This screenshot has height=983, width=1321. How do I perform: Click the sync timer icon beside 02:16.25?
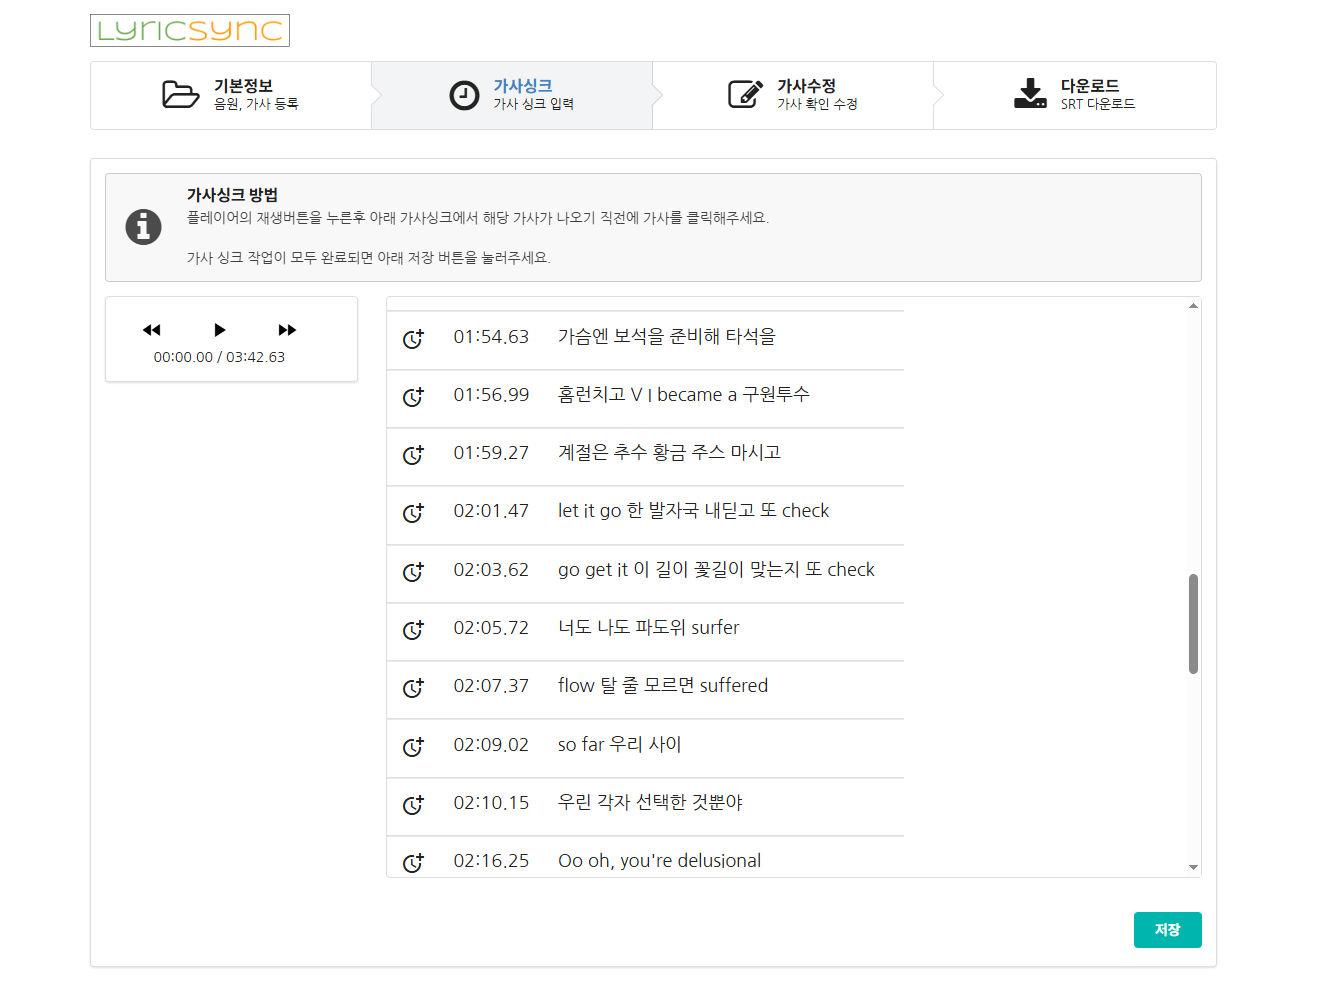(x=413, y=862)
